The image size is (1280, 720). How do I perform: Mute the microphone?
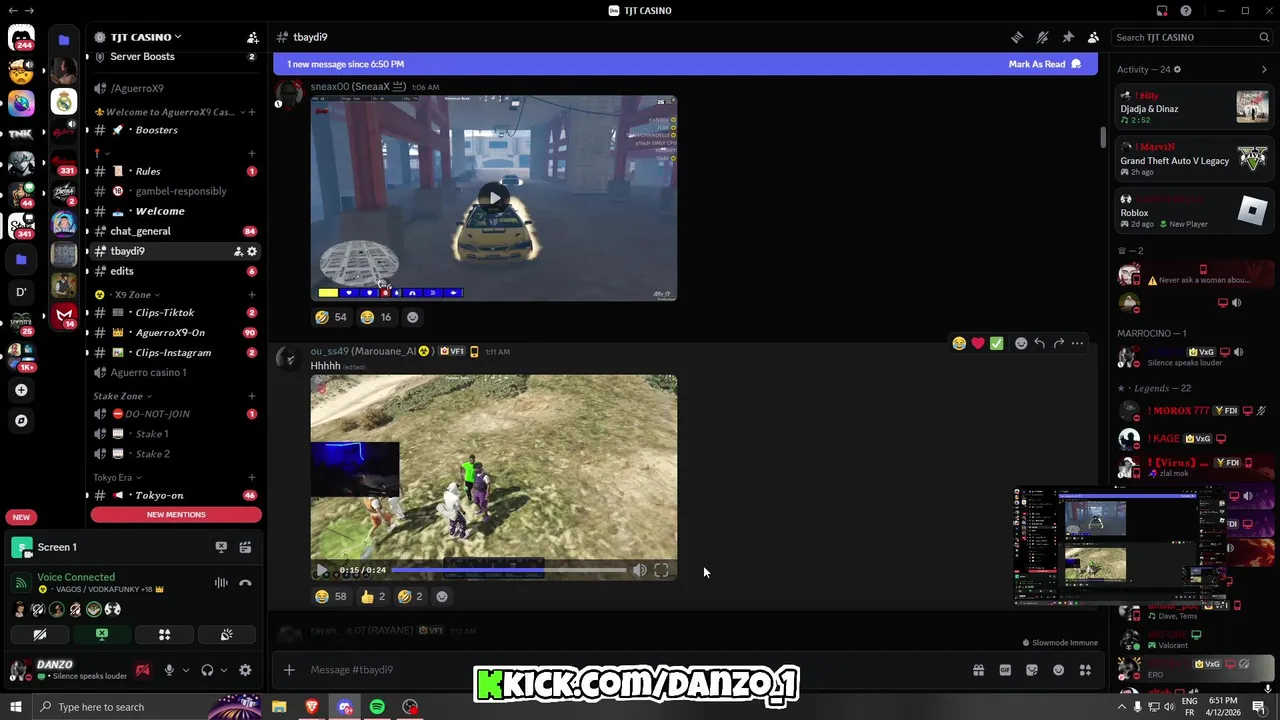(x=168, y=670)
